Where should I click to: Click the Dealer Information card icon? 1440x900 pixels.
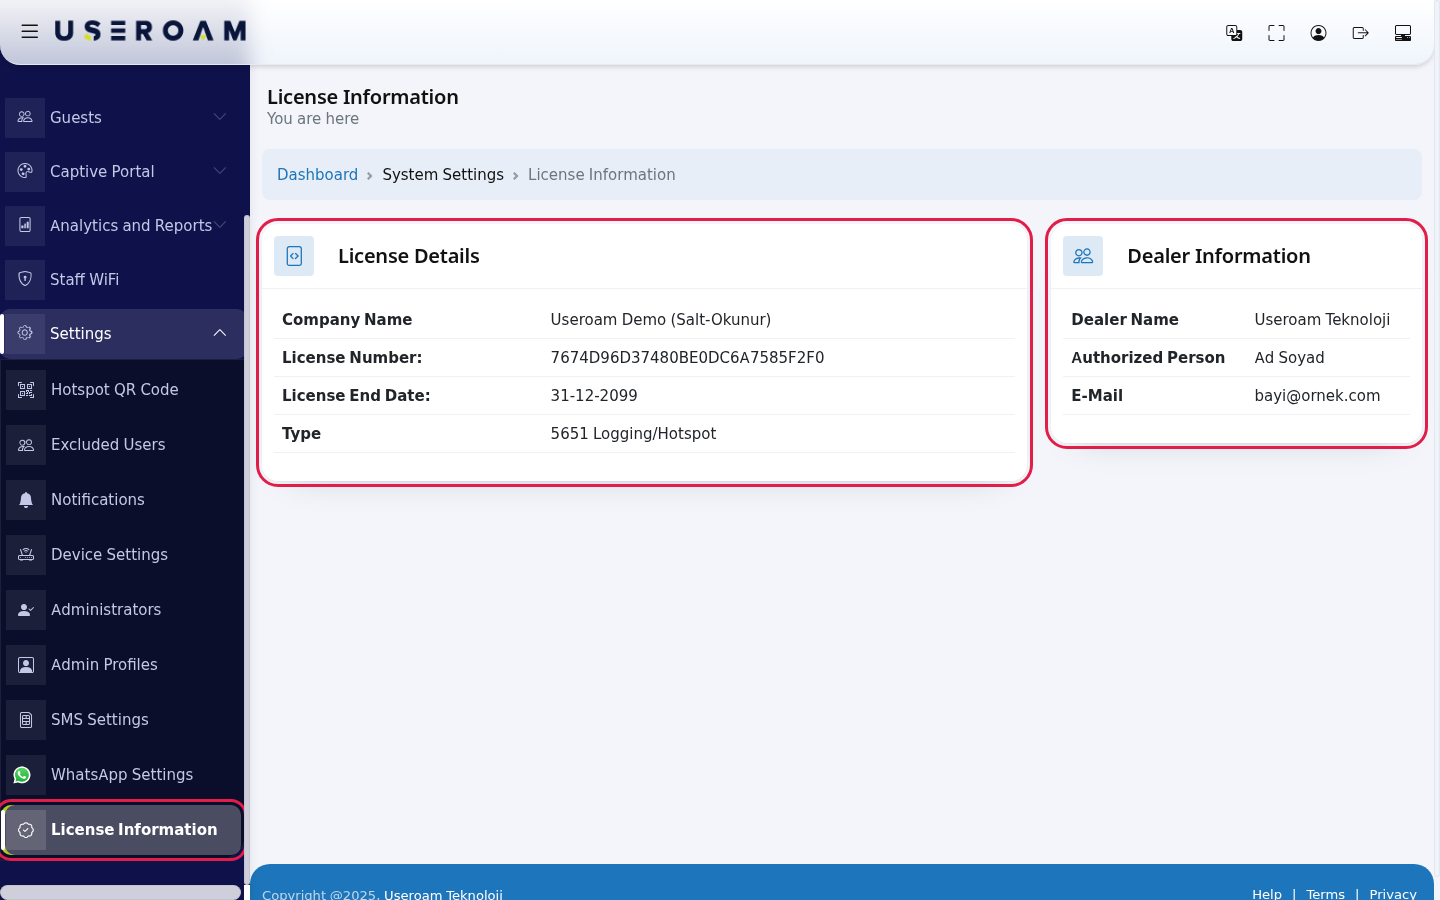(x=1083, y=256)
